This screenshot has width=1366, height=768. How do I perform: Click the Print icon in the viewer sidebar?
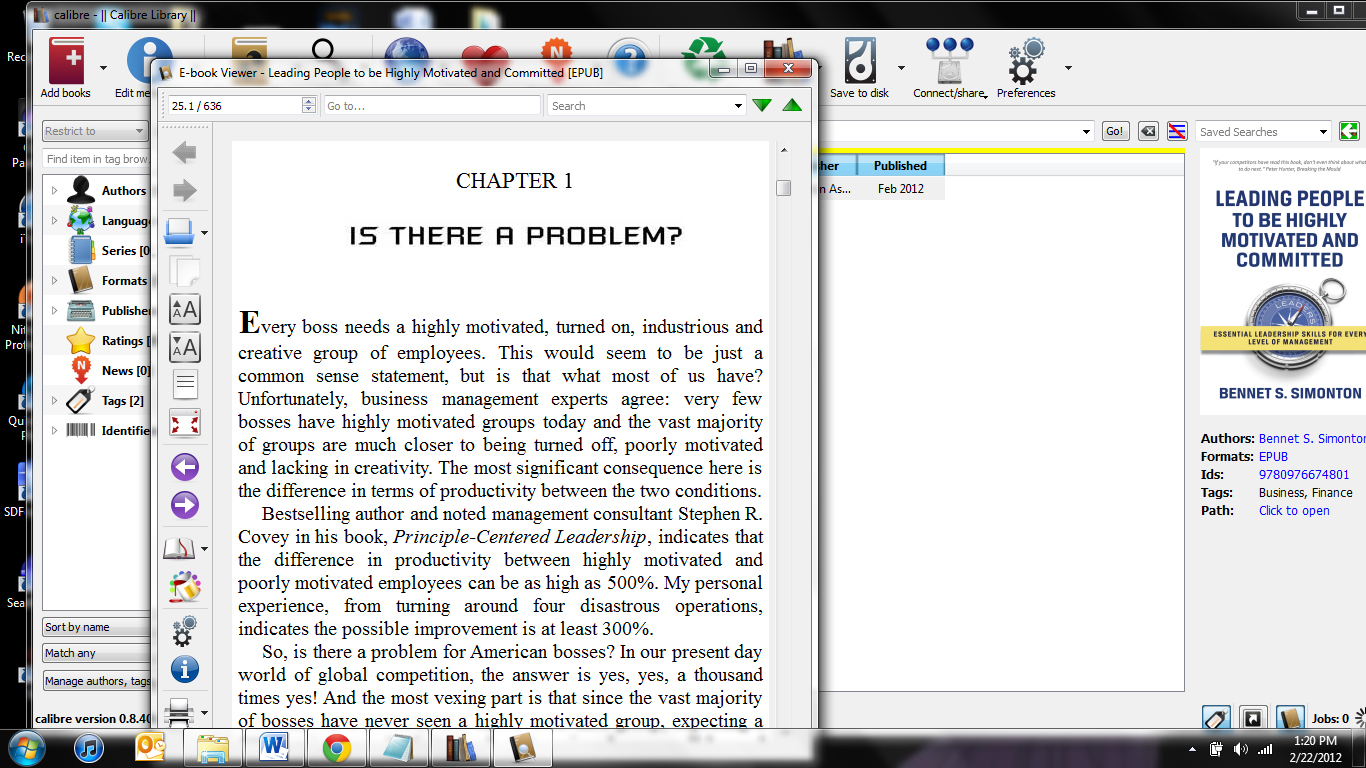coord(180,711)
